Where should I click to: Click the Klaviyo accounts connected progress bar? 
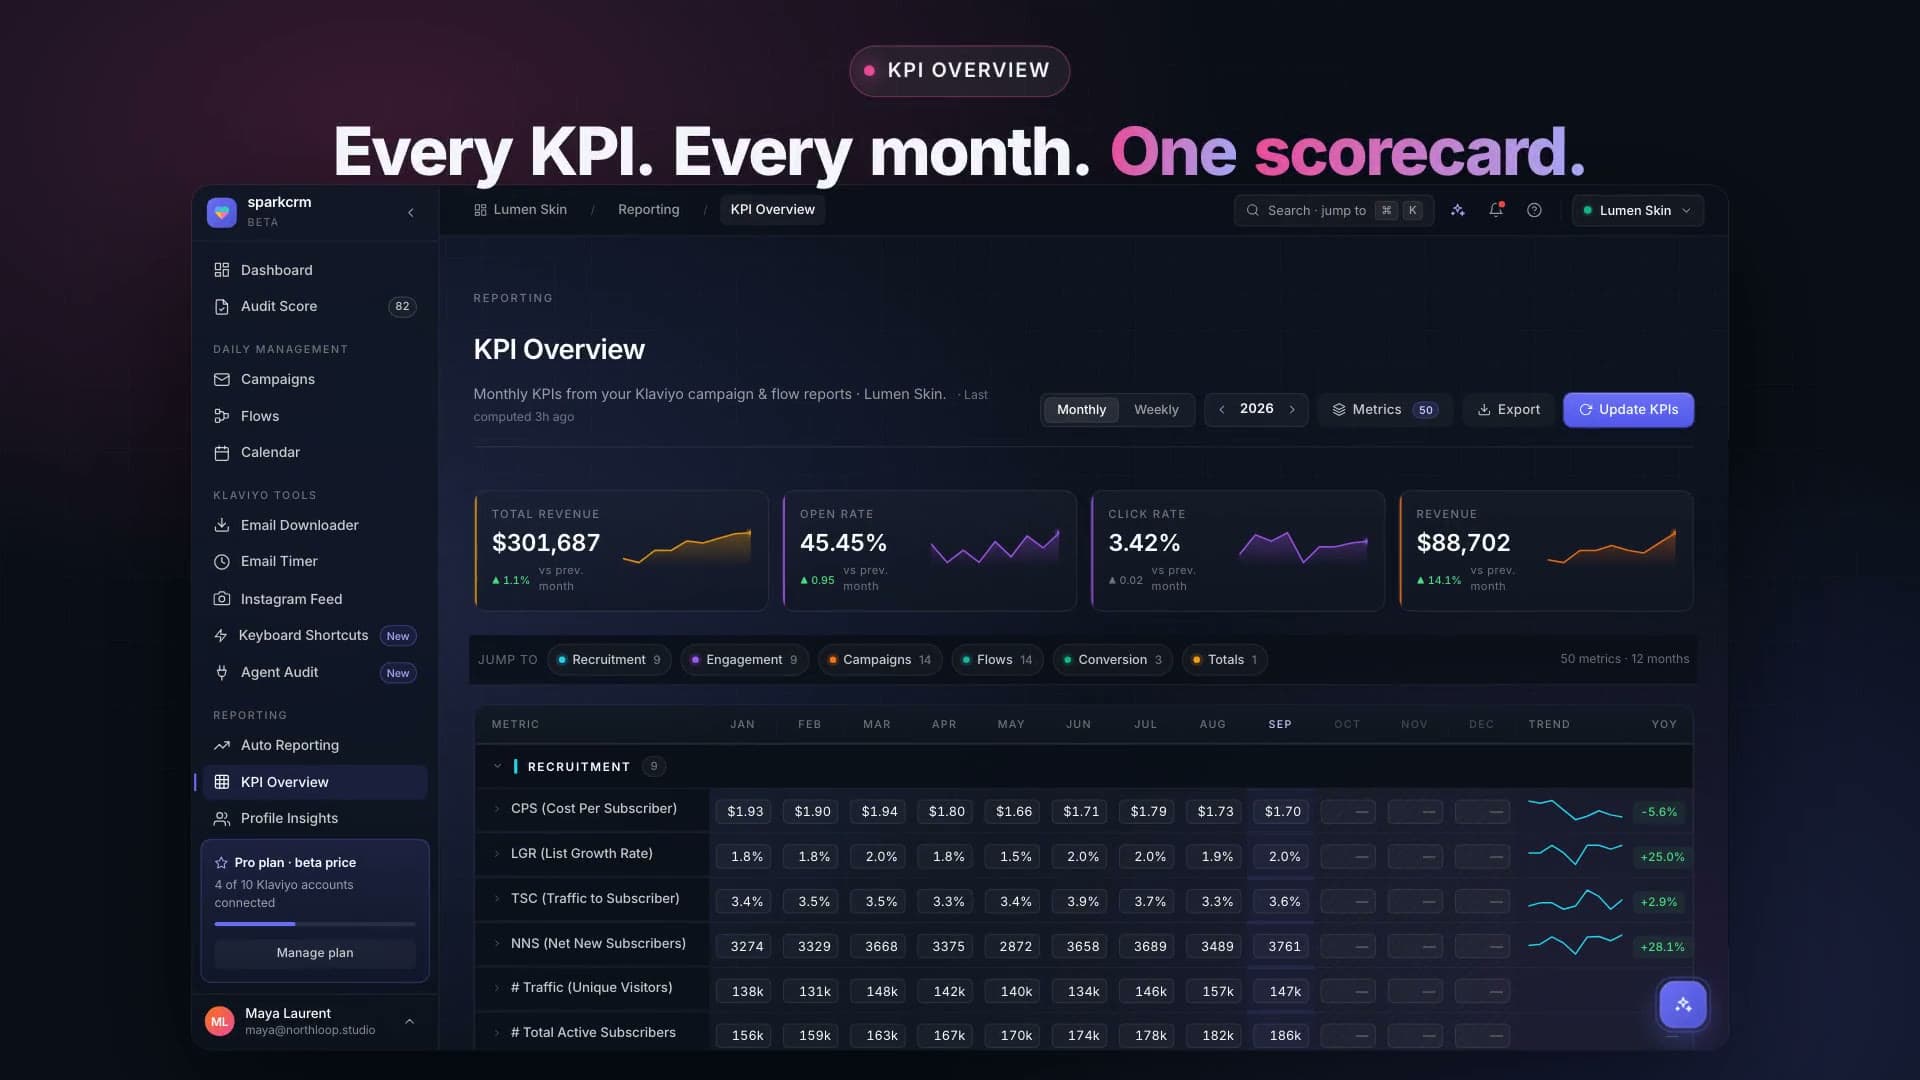coord(315,924)
